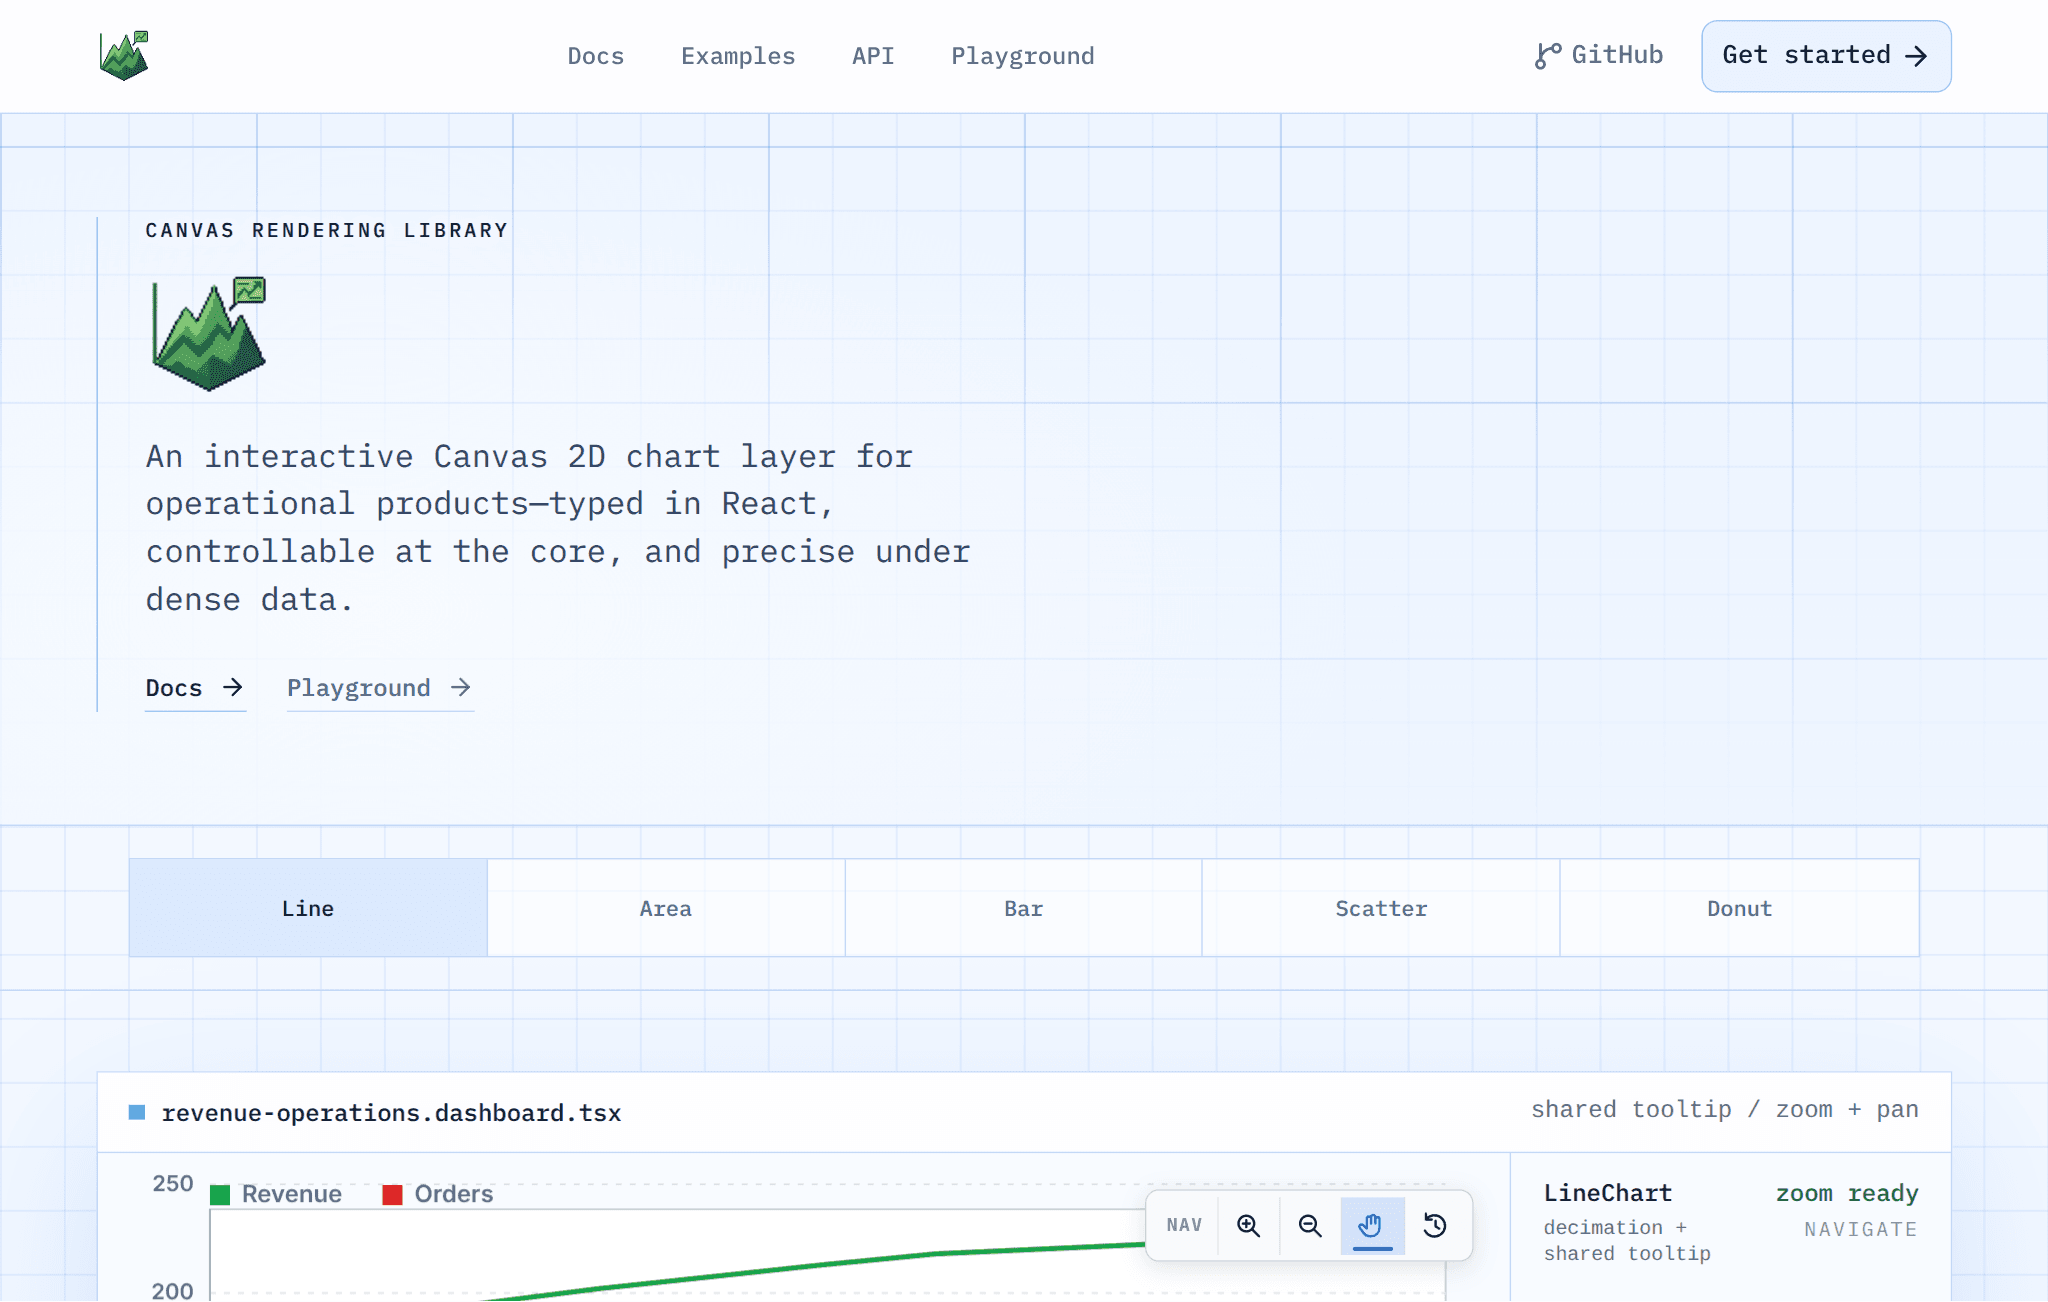Click the 'shared tooltip / zoom + pan' label
The width and height of the screenshot is (2048, 1302).
(1725, 1109)
